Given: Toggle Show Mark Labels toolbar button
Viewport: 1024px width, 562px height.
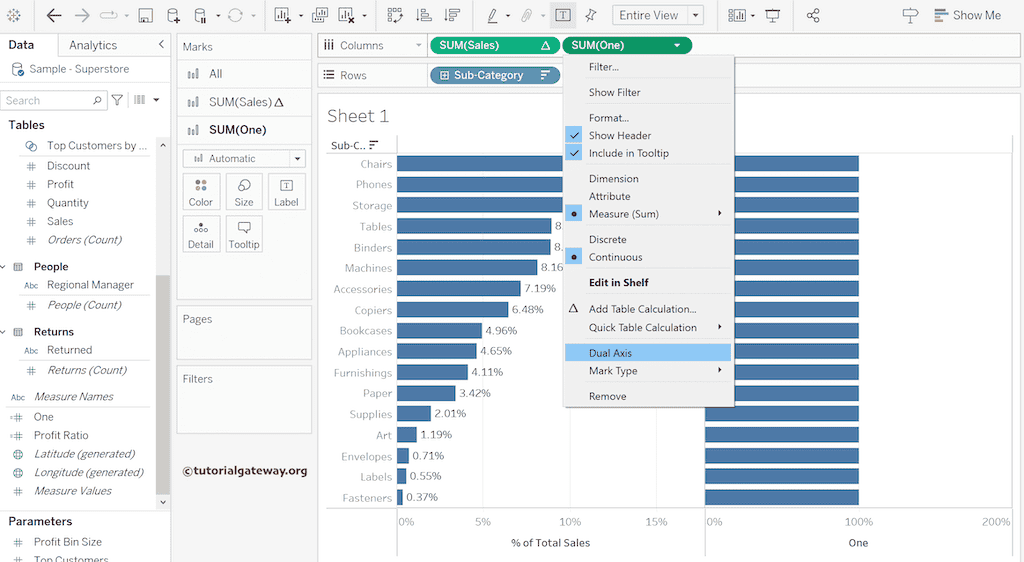Looking at the screenshot, I should (563, 16).
